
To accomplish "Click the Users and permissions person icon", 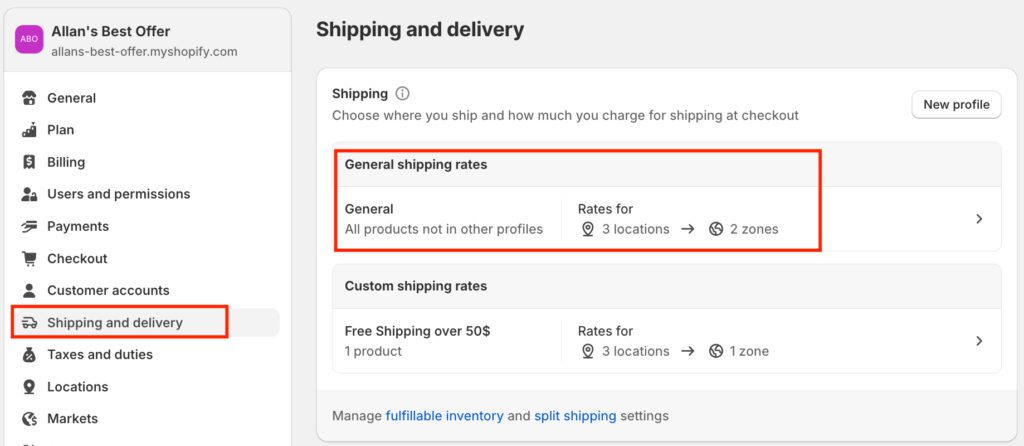I will pos(29,194).
